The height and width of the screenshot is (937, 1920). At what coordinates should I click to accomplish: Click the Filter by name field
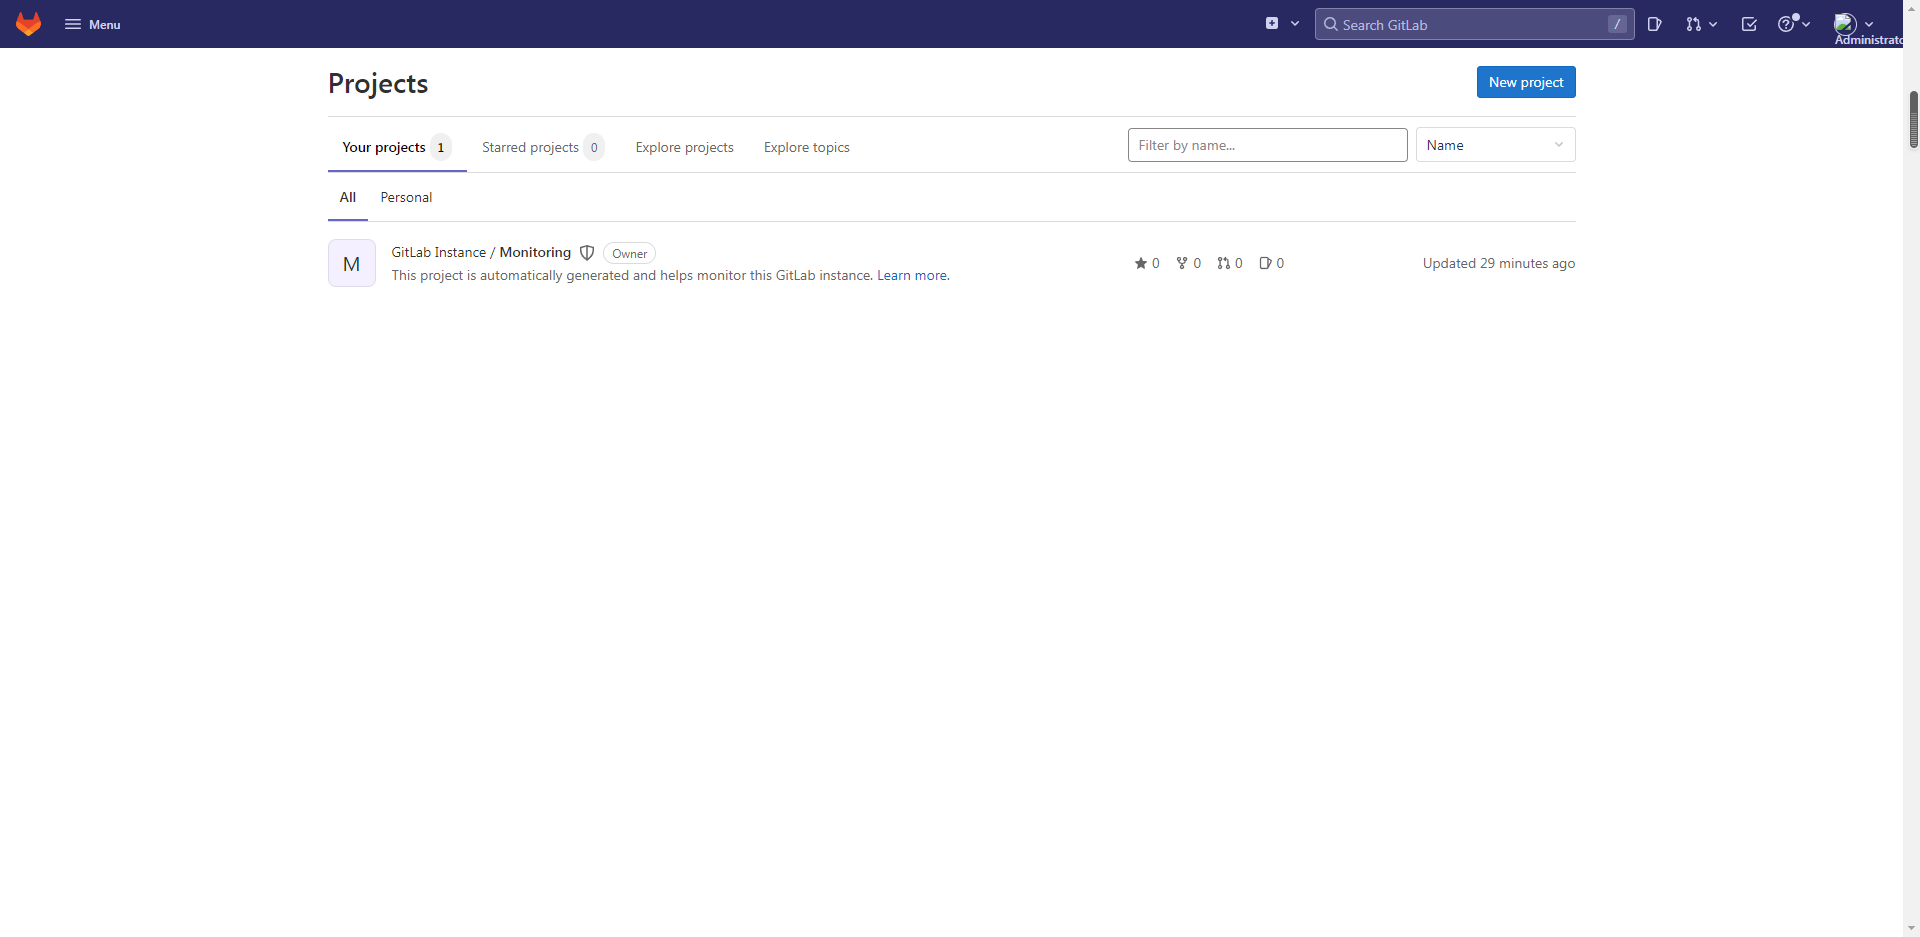(1267, 145)
